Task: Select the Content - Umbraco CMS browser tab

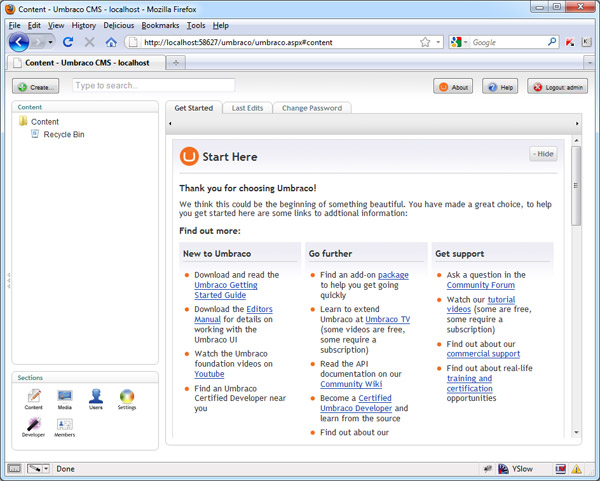Action: [x=86, y=63]
